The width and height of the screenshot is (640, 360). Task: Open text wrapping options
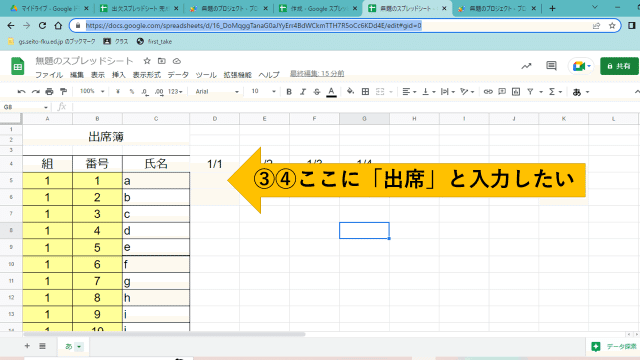pyautogui.click(x=448, y=92)
